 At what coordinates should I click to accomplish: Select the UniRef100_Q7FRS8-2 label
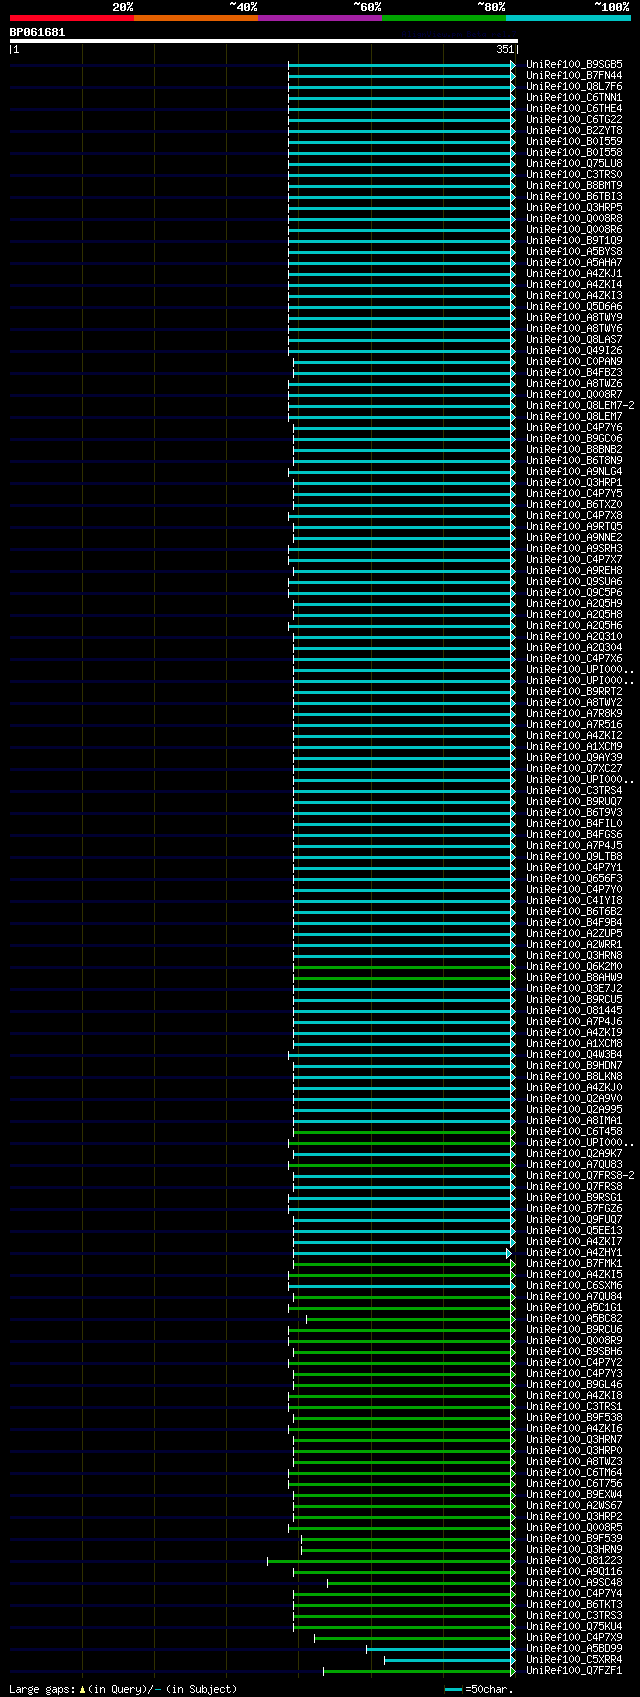580,1176
